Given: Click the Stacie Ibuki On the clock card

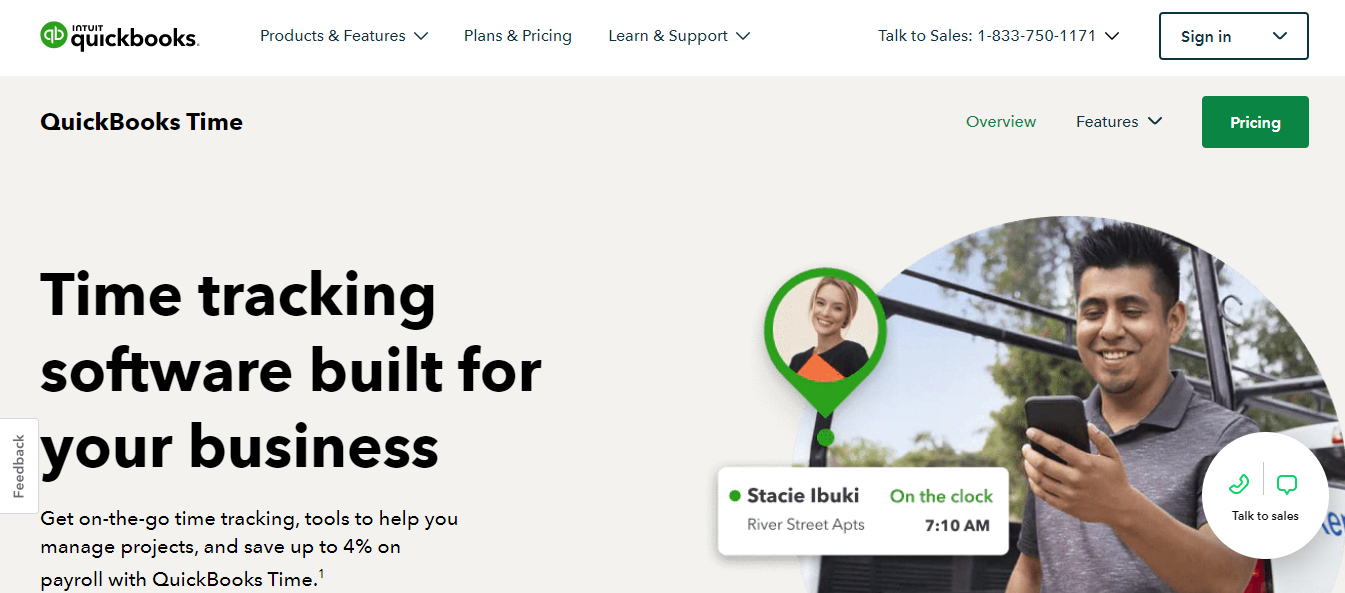Looking at the screenshot, I should [x=863, y=510].
